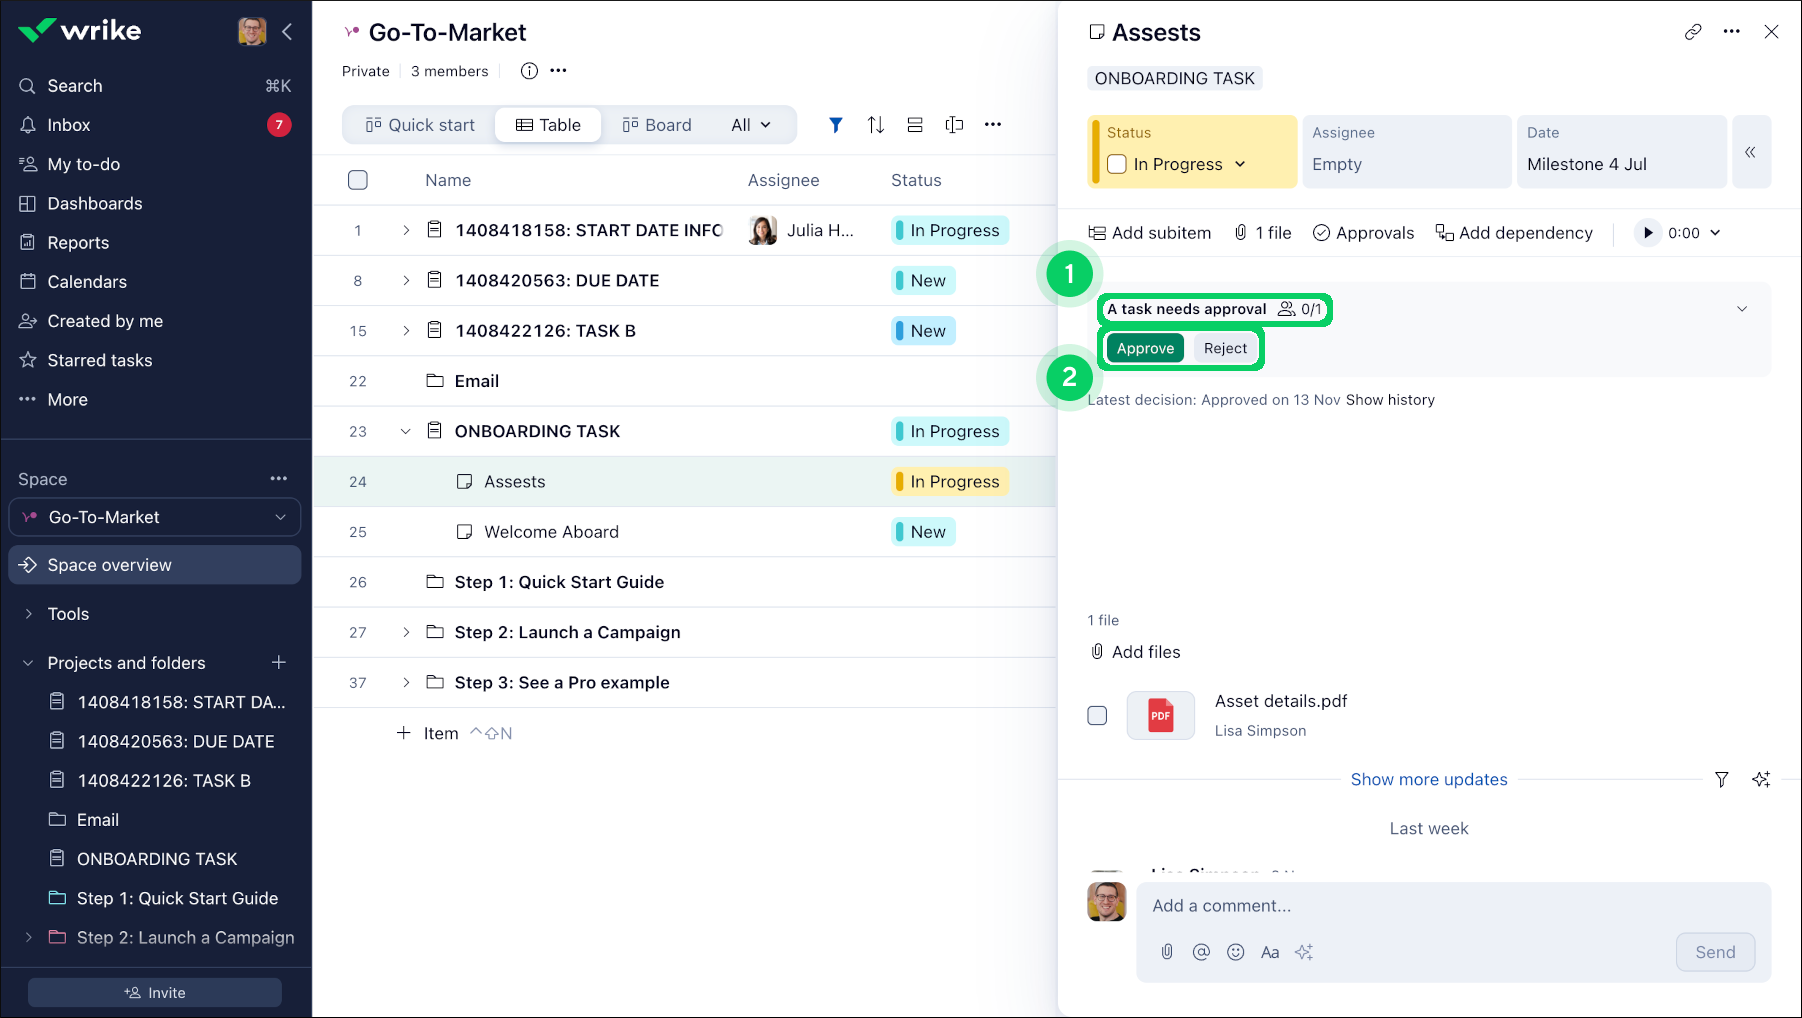Image resolution: width=1802 pixels, height=1018 pixels.
Task: Check the Status completion box in the panel
Action: click(1117, 164)
